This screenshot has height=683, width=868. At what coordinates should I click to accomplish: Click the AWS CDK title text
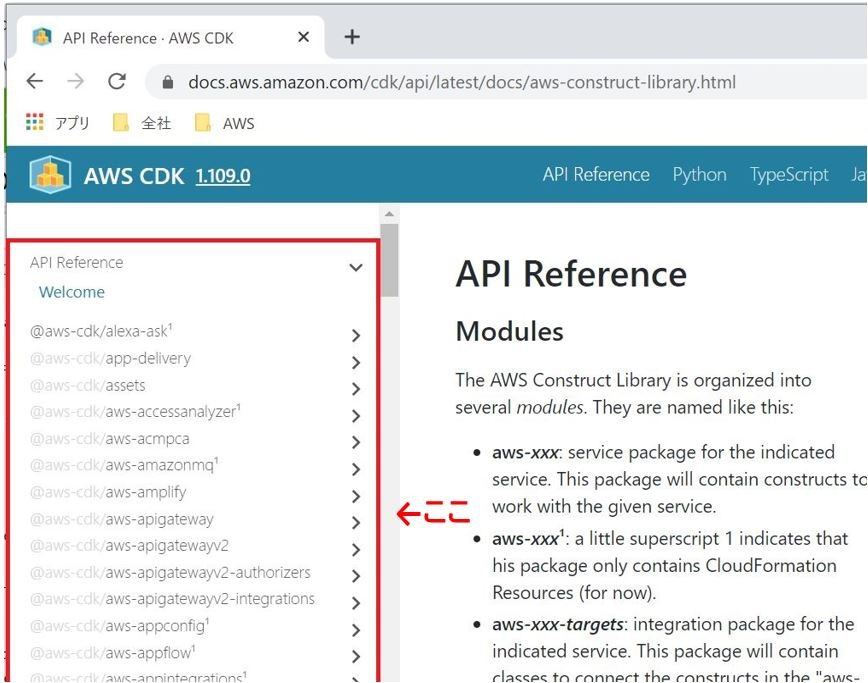134,176
